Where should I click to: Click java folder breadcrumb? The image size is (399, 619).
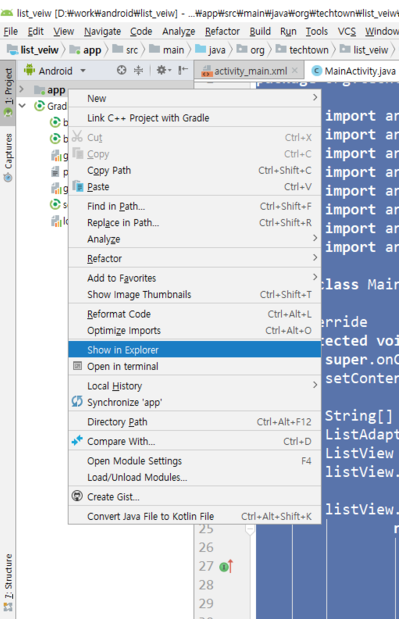coord(210,50)
